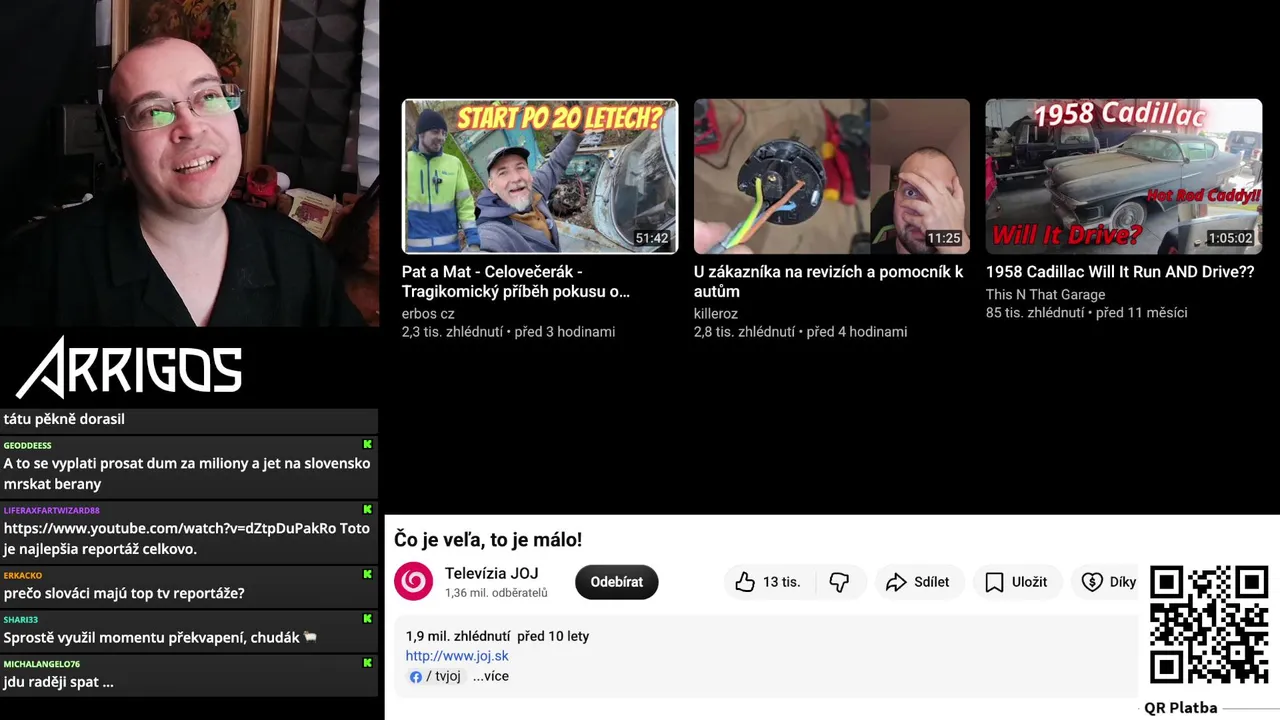Expand description with ...více
1280x720 pixels.
(491, 676)
